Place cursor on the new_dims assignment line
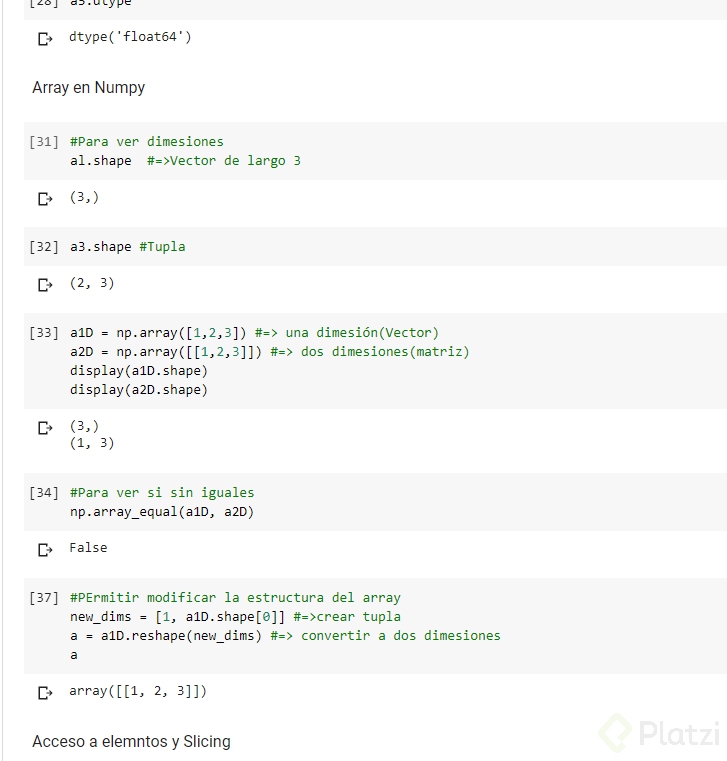The image size is (727, 761). click(x=235, y=617)
